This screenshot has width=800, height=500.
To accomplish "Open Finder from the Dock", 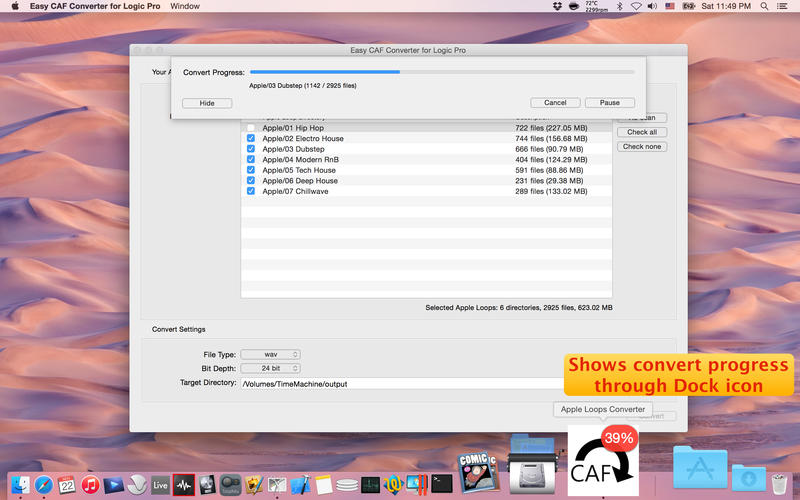I will pyautogui.click(x=18, y=484).
